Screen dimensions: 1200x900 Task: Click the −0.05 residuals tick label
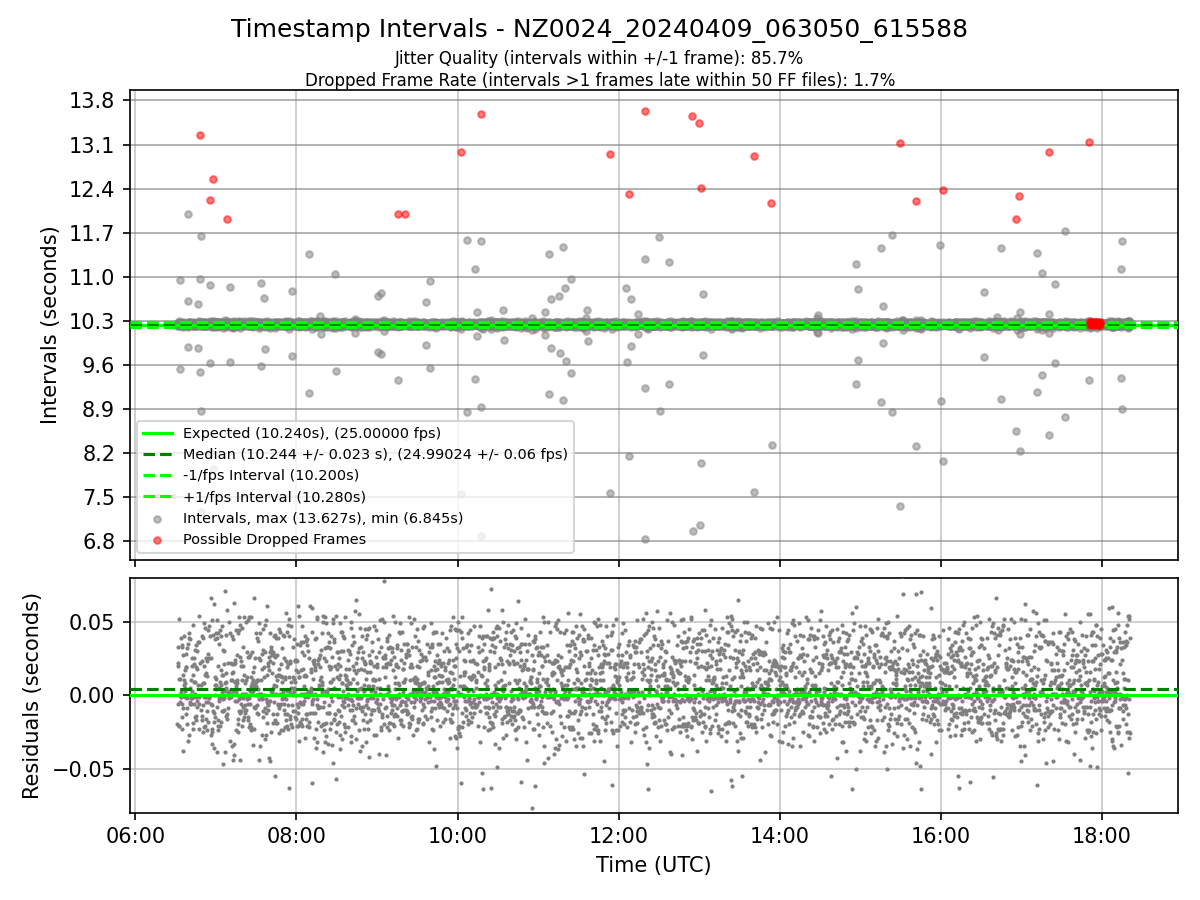[x=84, y=770]
